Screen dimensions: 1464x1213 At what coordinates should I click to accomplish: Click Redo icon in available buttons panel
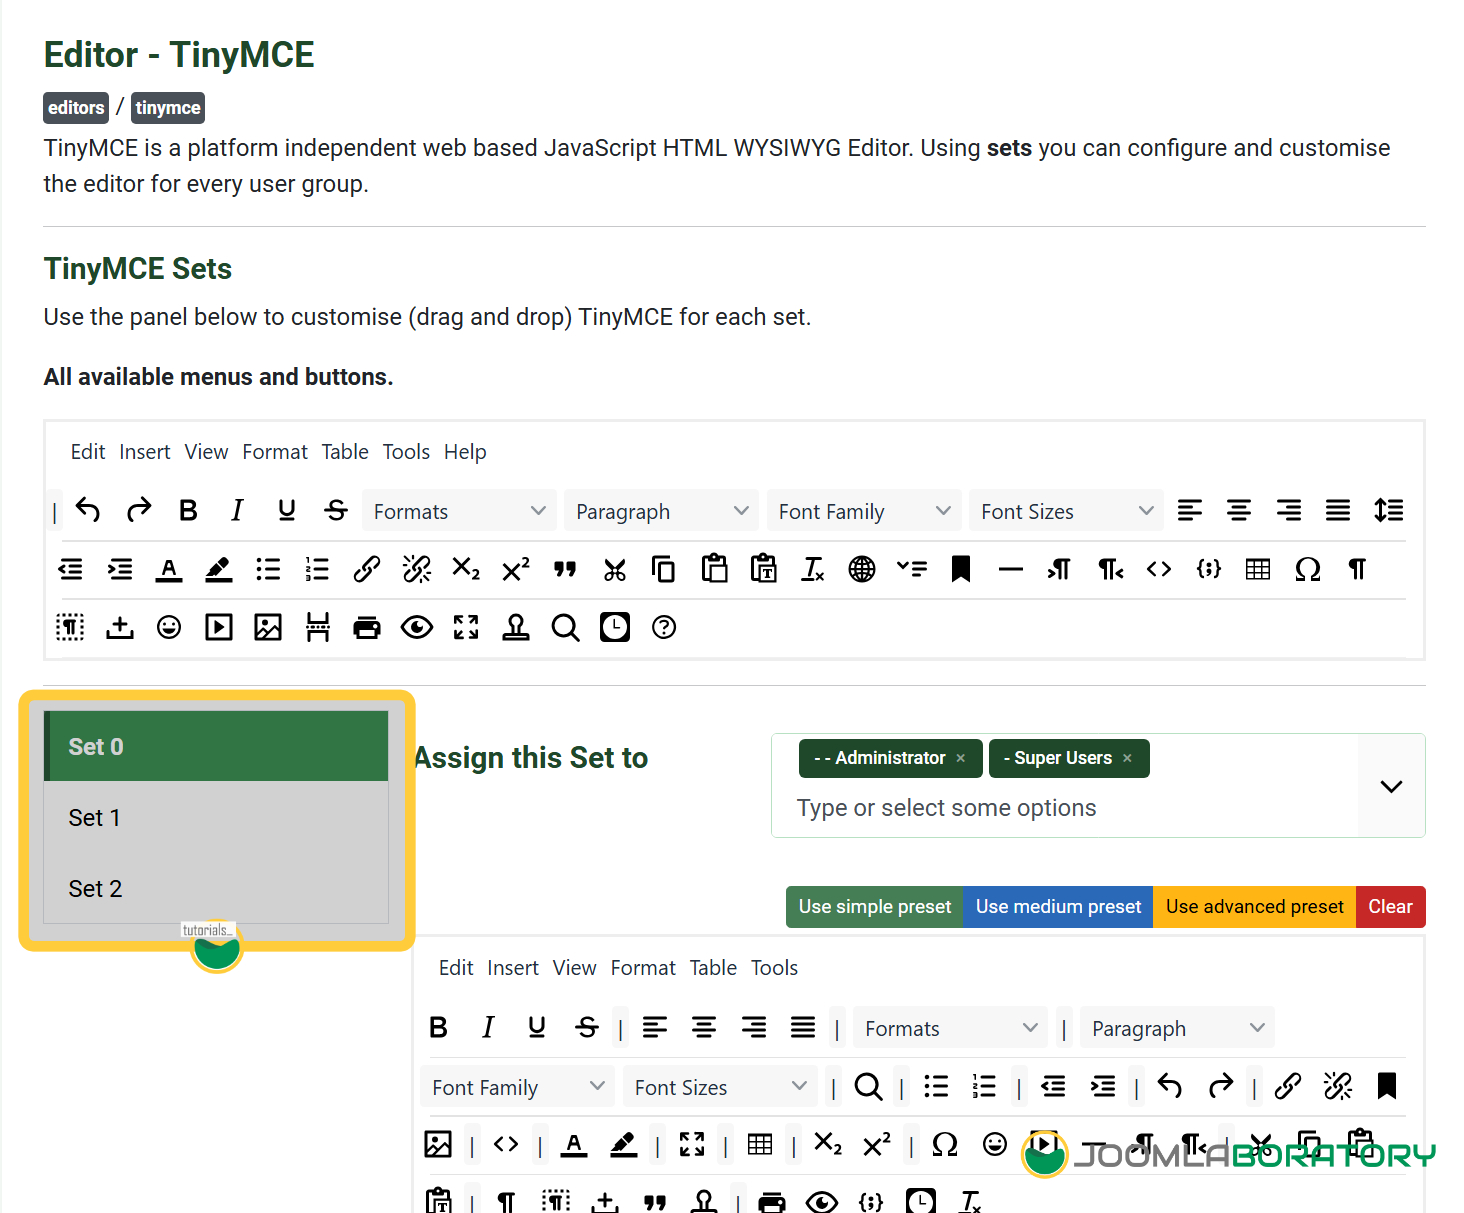[138, 510]
